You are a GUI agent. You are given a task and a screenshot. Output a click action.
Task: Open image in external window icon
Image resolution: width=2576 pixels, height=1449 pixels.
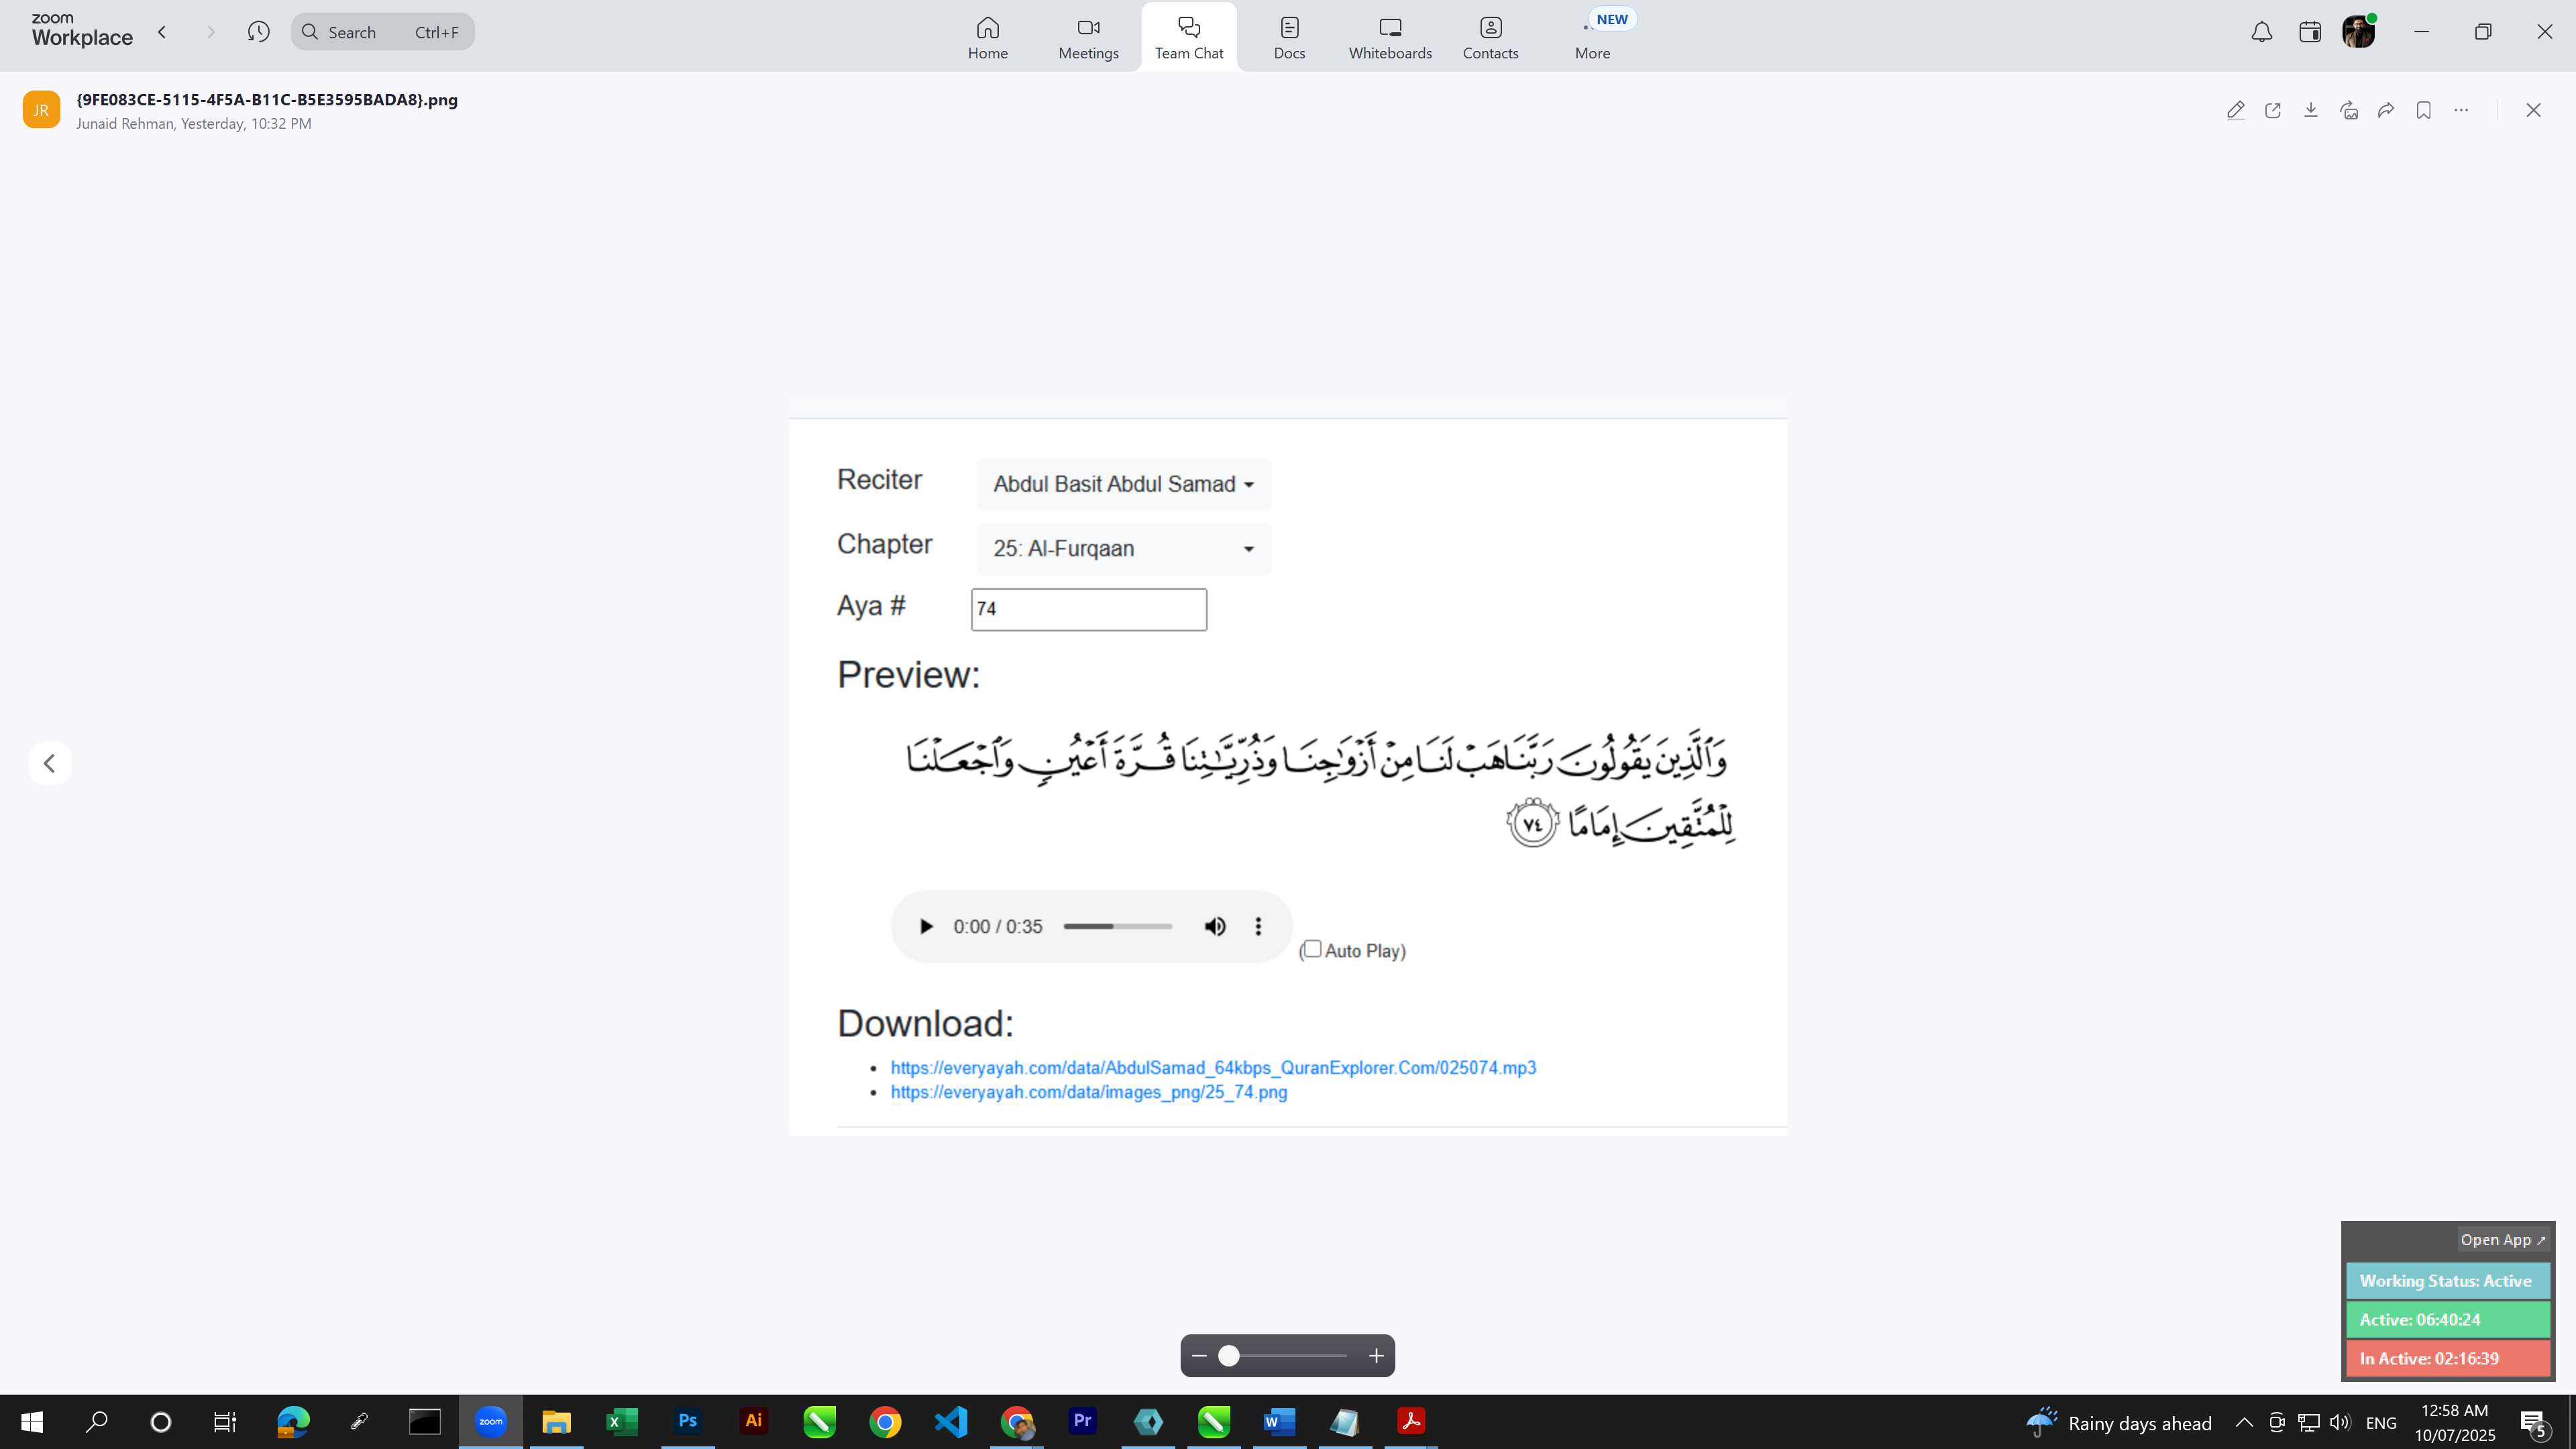[2273, 110]
